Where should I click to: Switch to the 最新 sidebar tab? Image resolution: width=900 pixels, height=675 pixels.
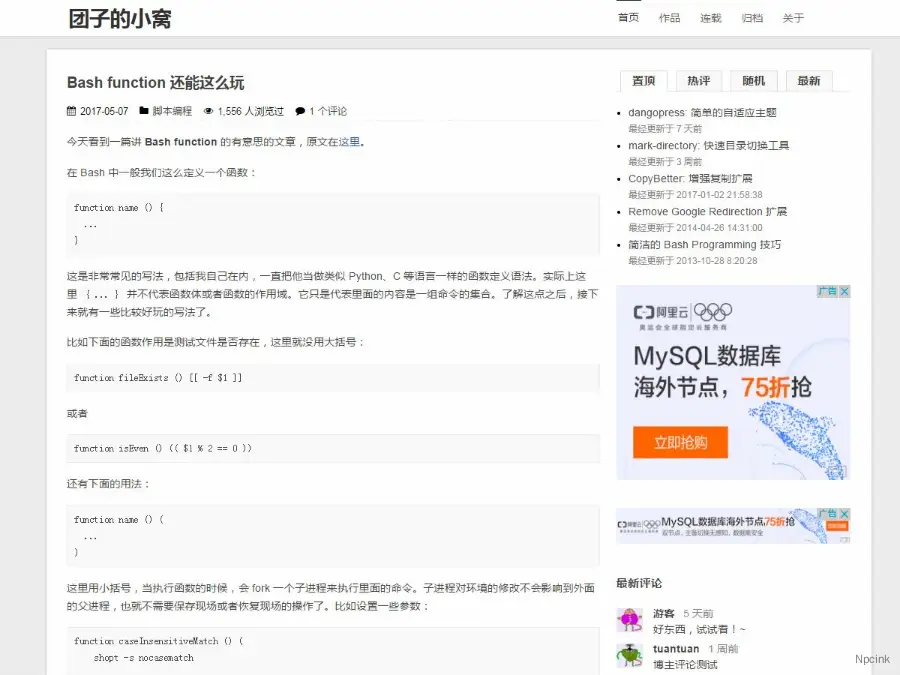(809, 81)
